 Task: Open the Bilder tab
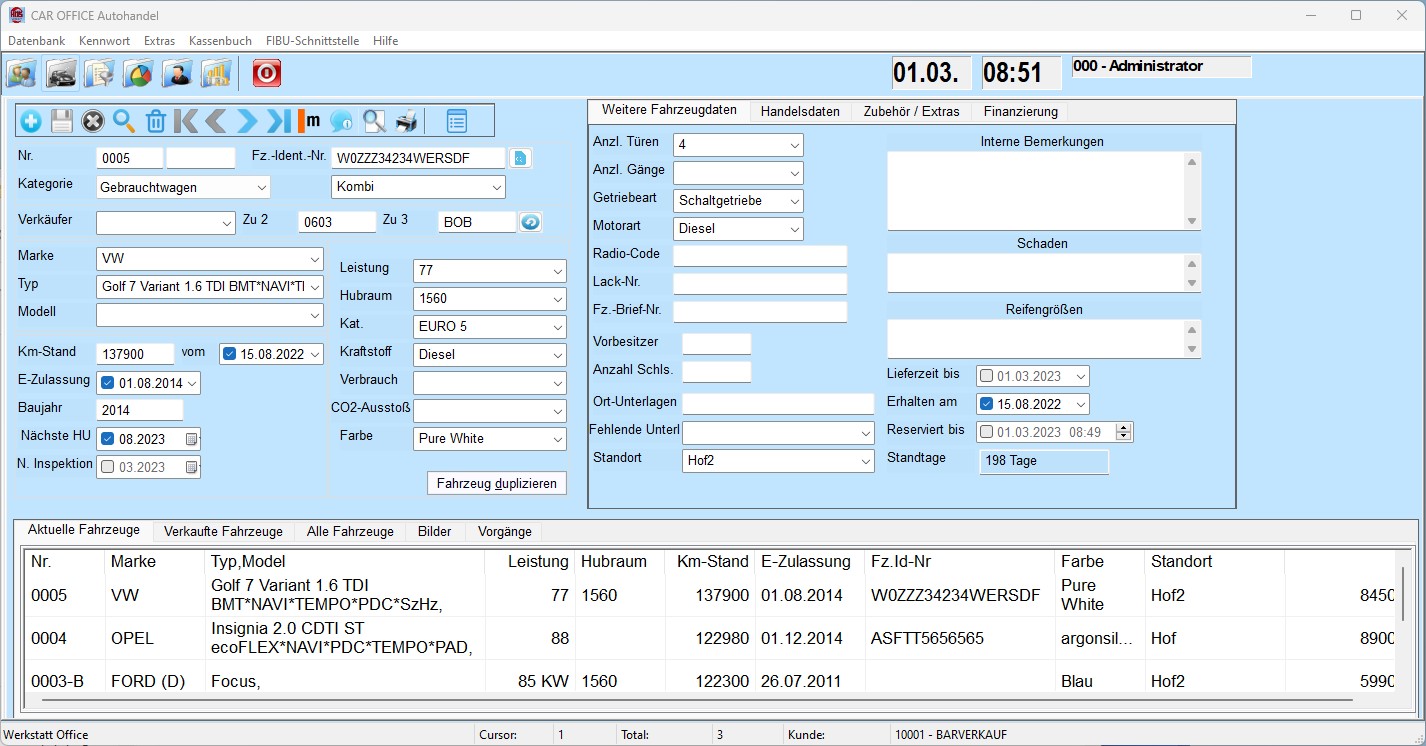435,532
